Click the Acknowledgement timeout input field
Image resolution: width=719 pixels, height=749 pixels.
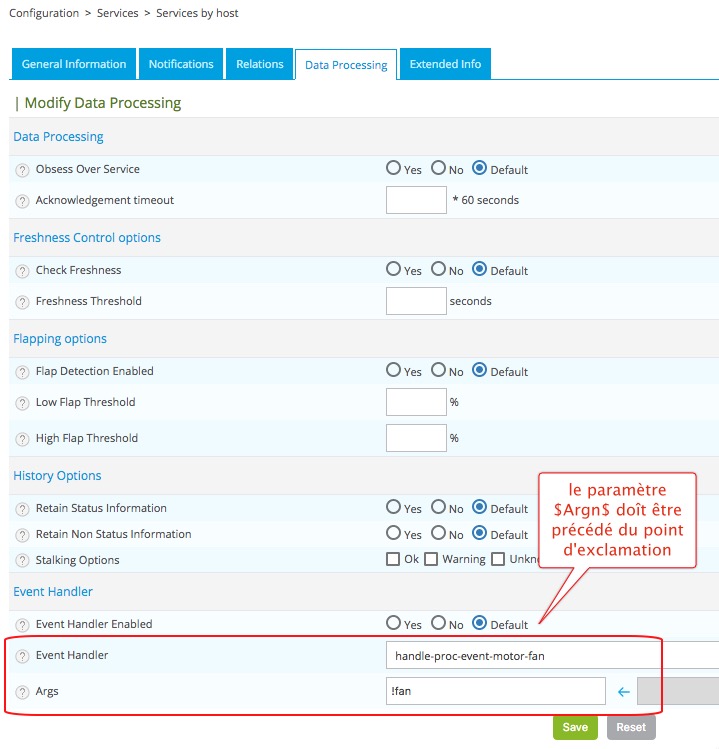click(416, 200)
